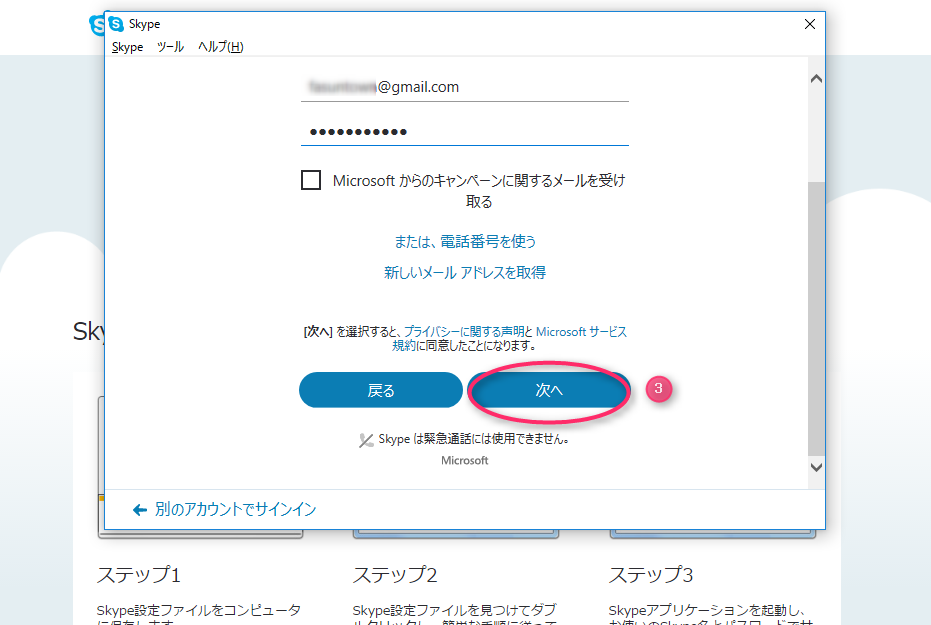Close the Skype sign-in window

(809, 24)
